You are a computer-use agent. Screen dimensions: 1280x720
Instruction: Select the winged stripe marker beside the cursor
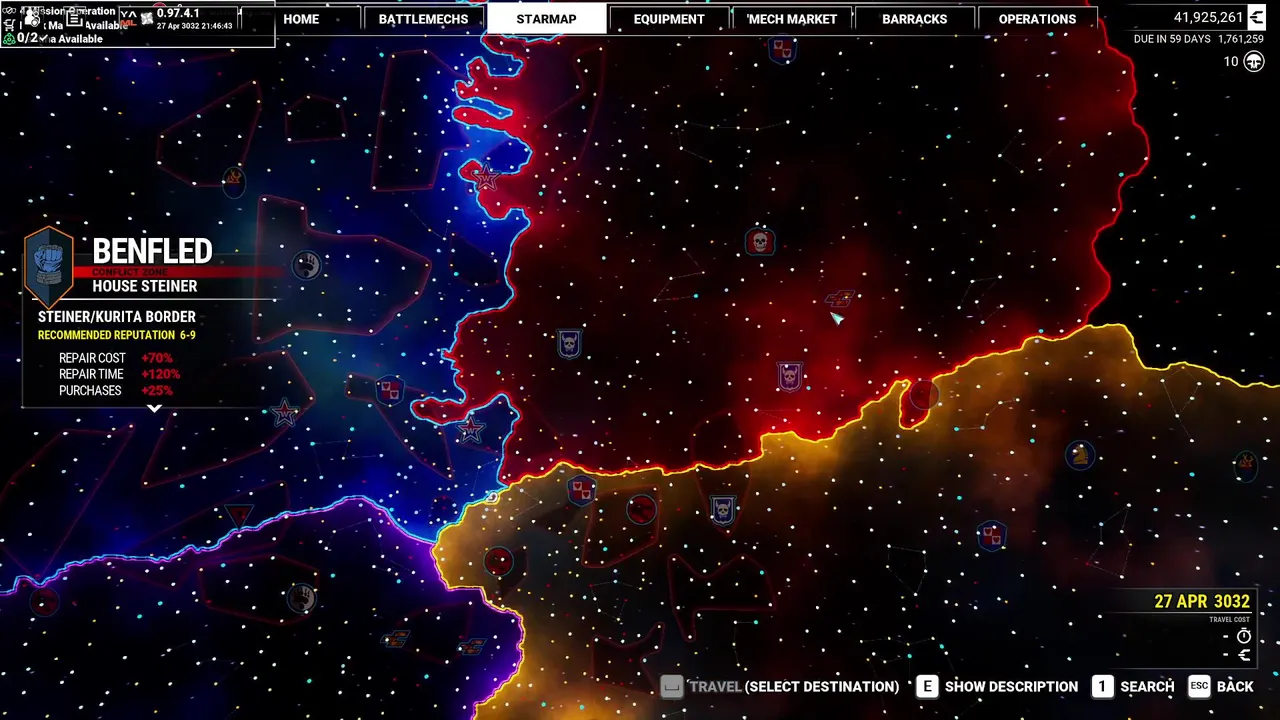tap(840, 299)
